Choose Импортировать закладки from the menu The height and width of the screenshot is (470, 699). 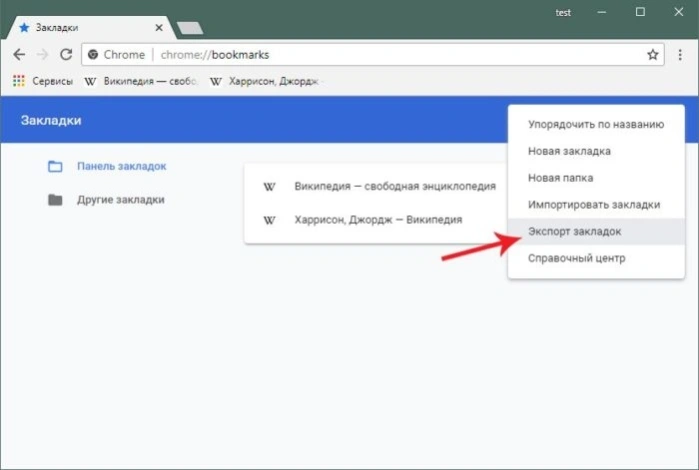pyautogui.click(x=596, y=205)
